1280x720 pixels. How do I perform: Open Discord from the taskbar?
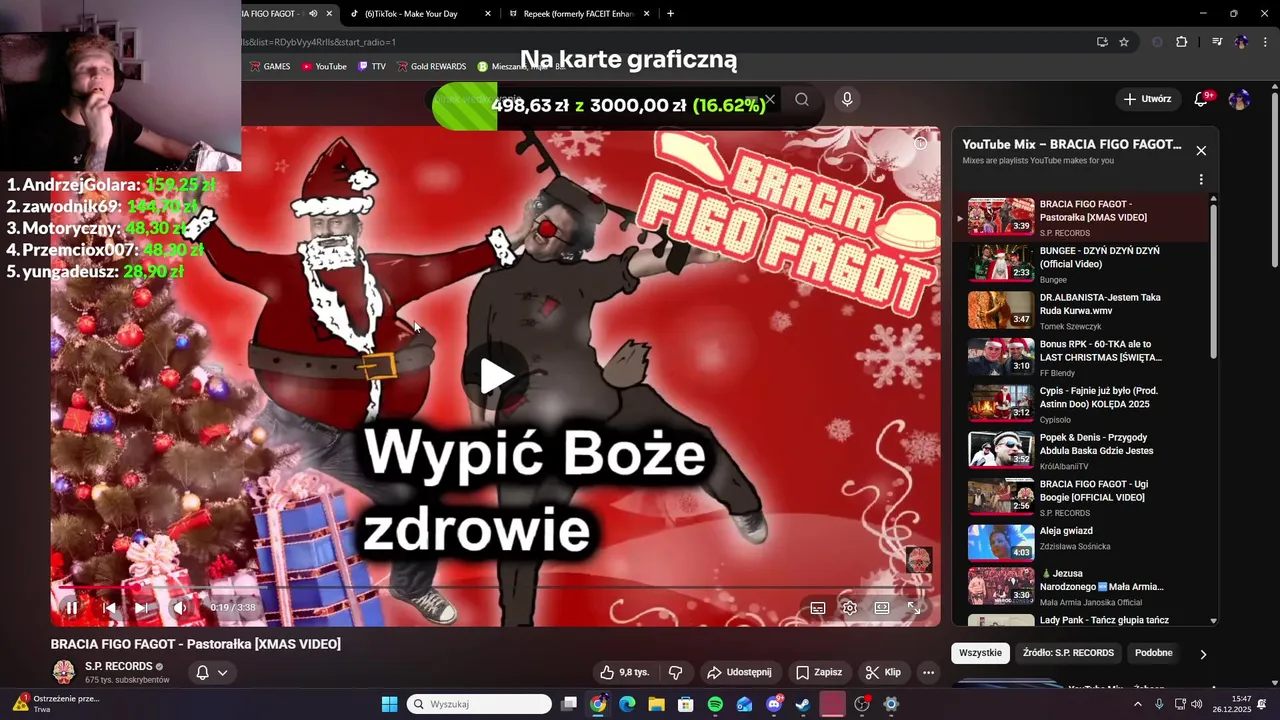click(x=774, y=704)
